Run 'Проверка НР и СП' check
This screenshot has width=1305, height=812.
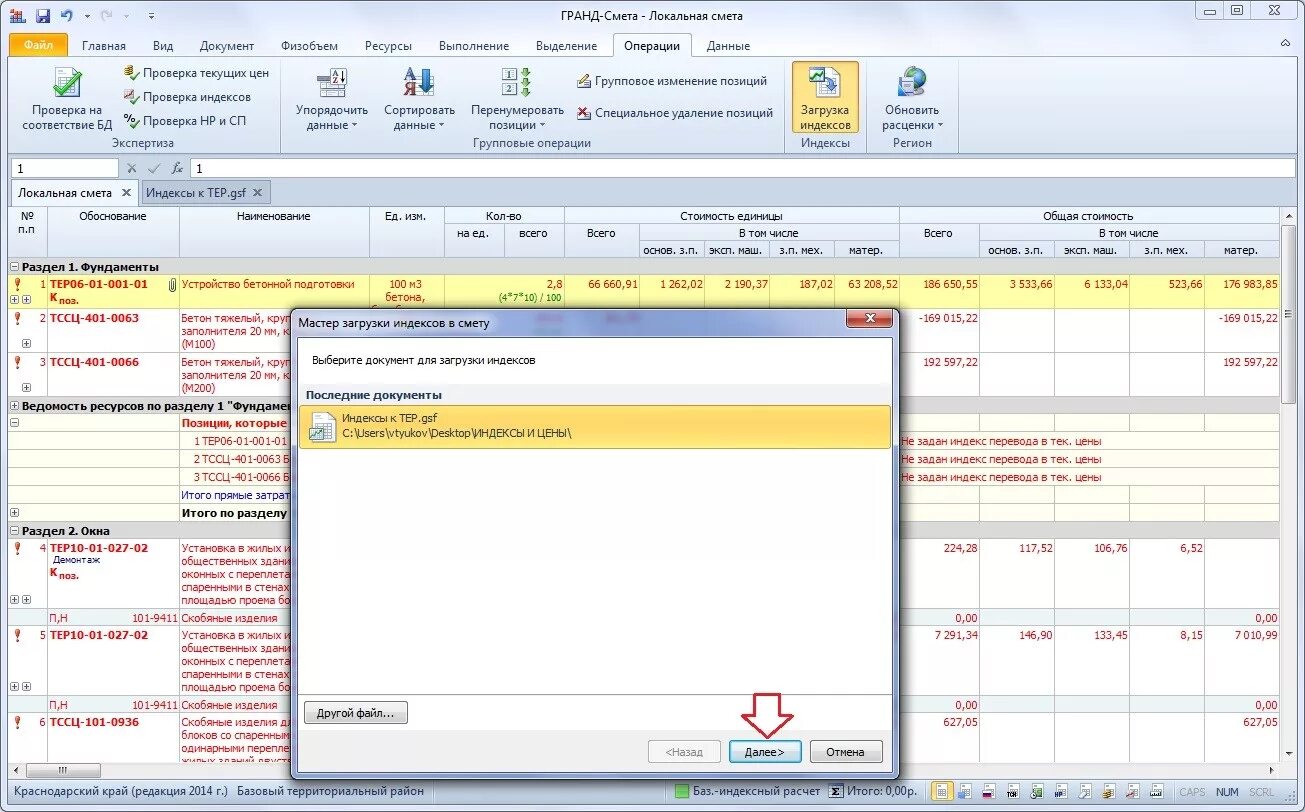[184, 121]
